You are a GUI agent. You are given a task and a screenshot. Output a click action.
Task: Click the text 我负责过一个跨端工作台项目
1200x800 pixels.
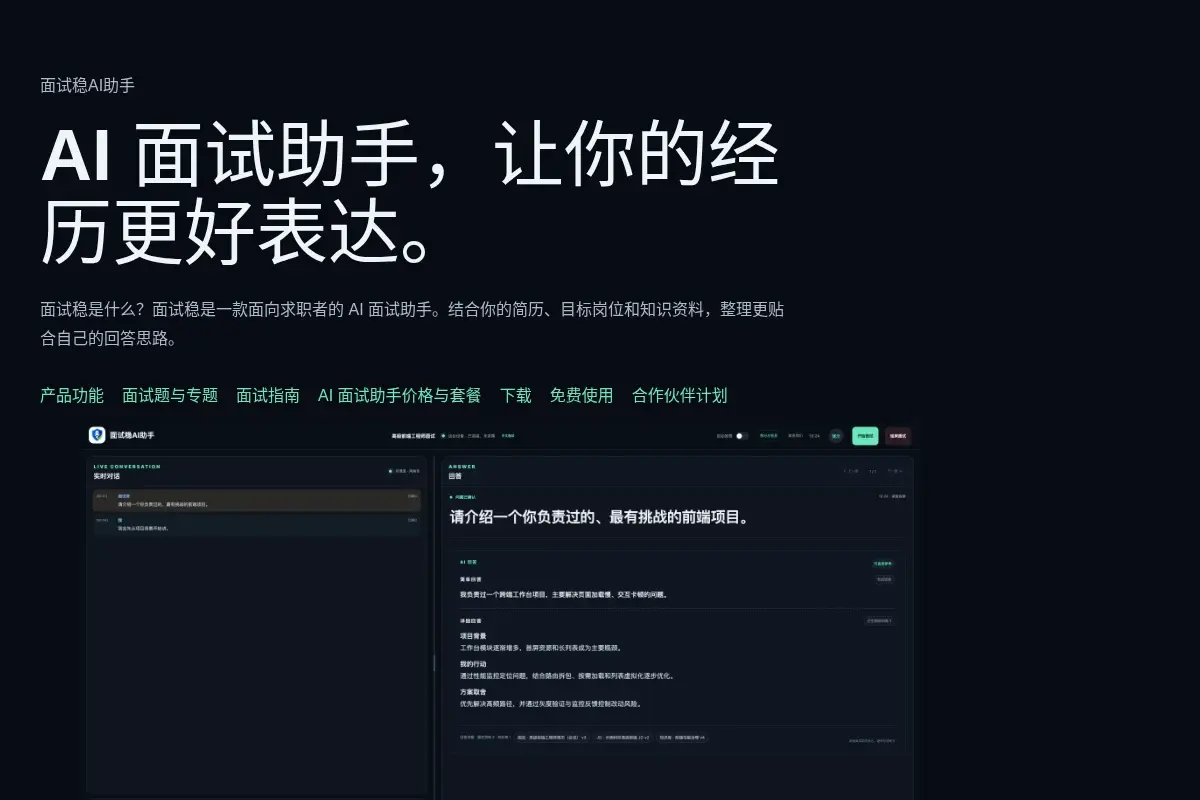563,594
